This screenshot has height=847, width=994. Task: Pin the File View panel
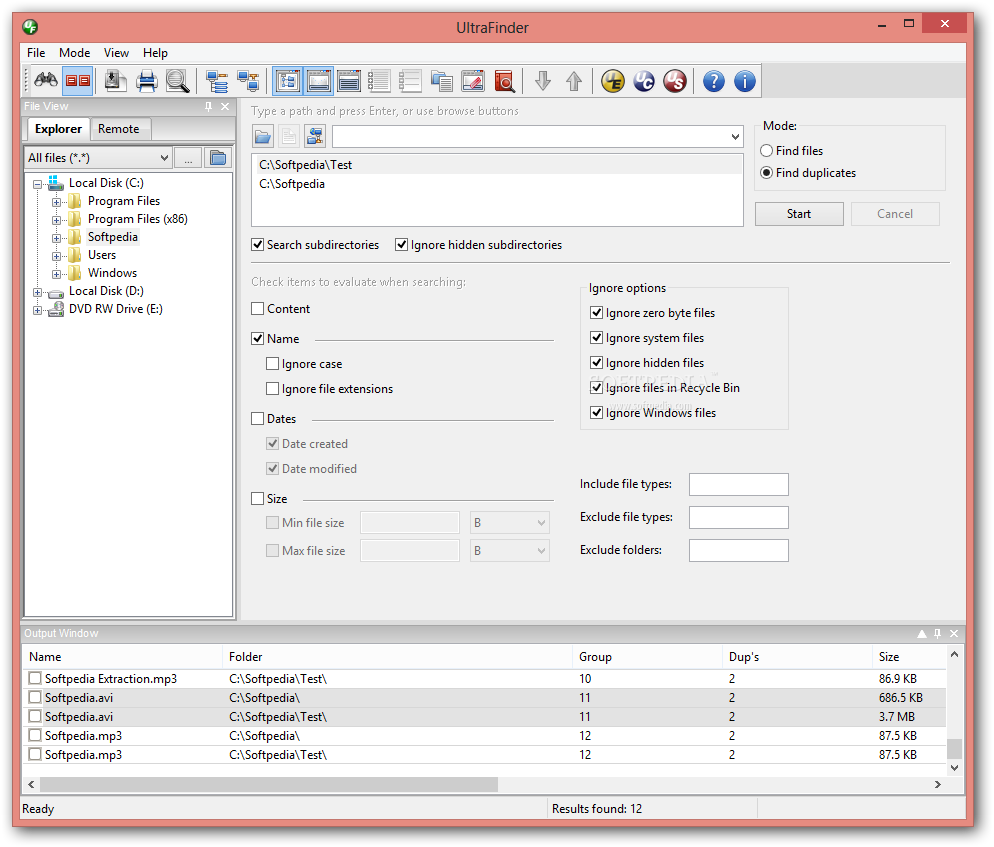click(x=209, y=107)
